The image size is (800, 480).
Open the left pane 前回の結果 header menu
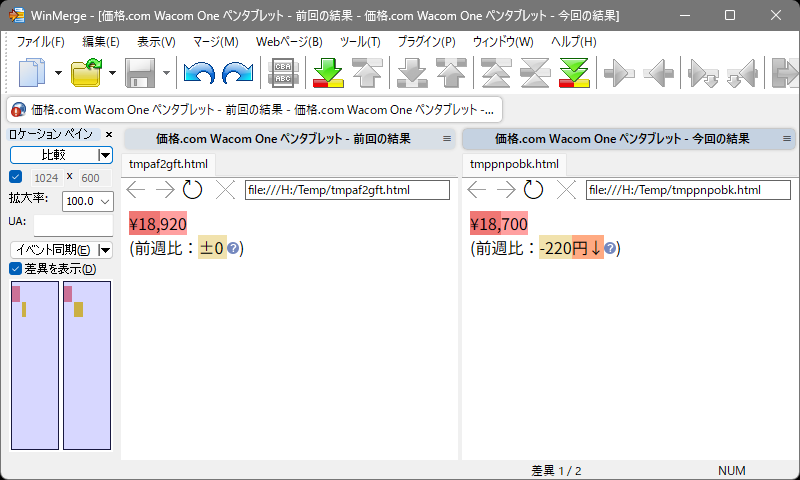point(447,139)
